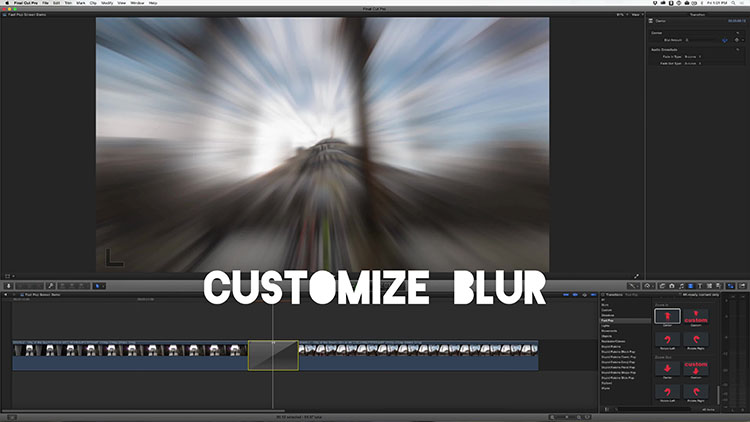750x422 pixels.
Task: Open the keyword editor key icon
Action: point(51,286)
